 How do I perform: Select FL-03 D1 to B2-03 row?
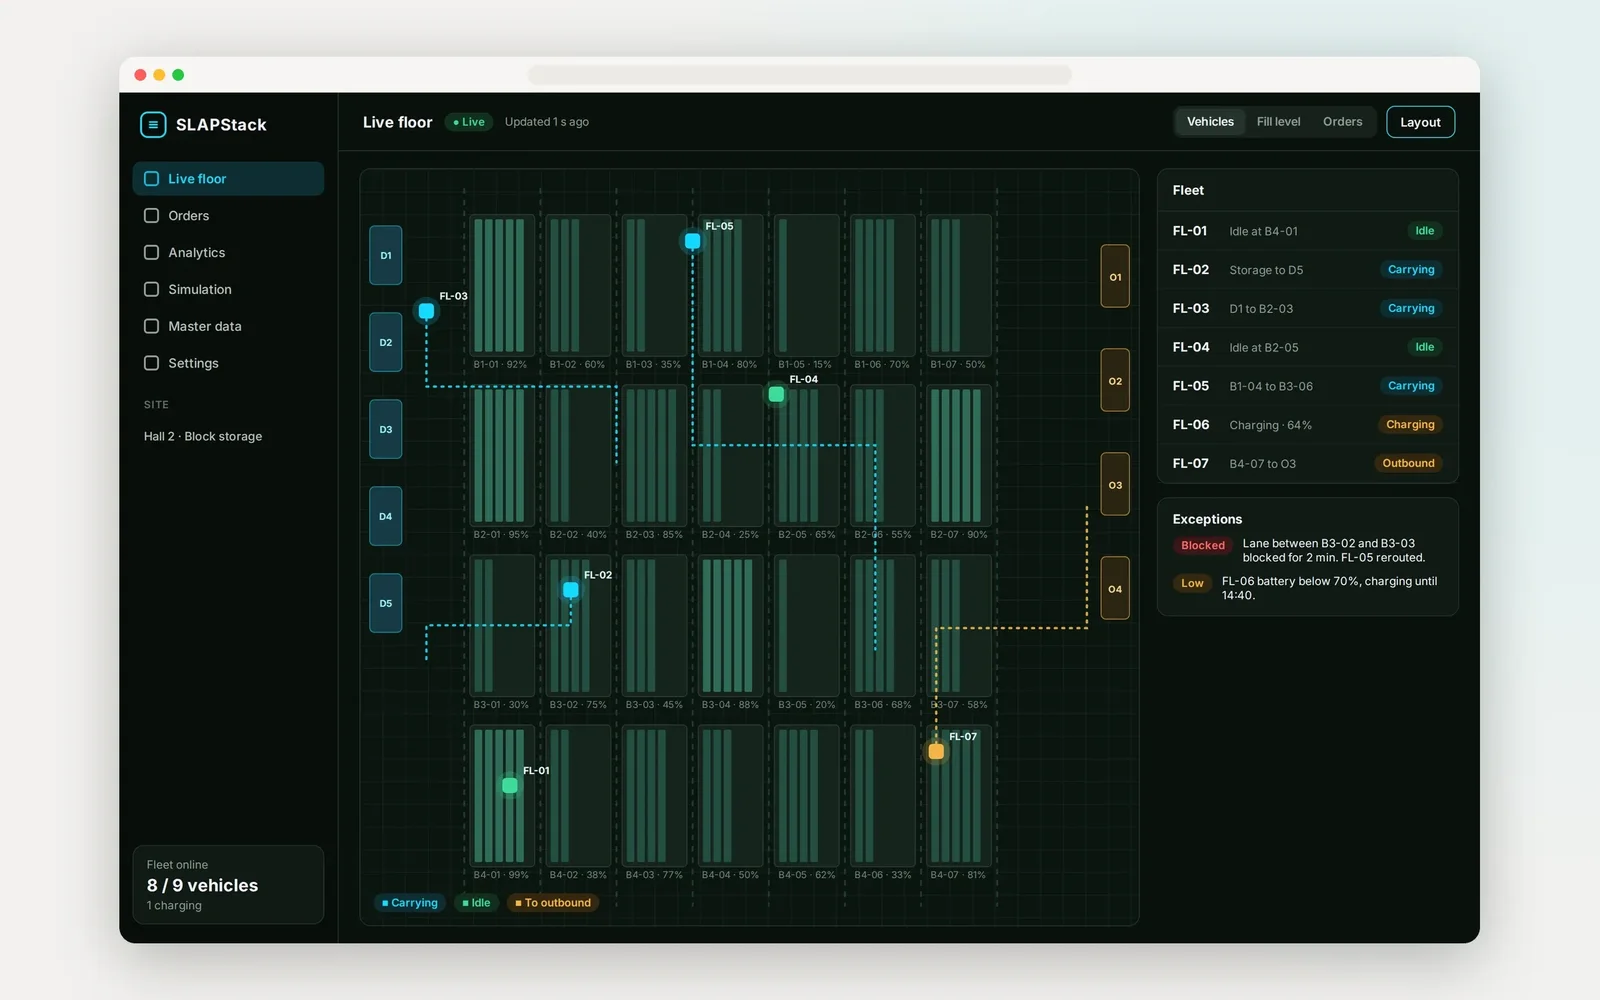(1307, 309)
